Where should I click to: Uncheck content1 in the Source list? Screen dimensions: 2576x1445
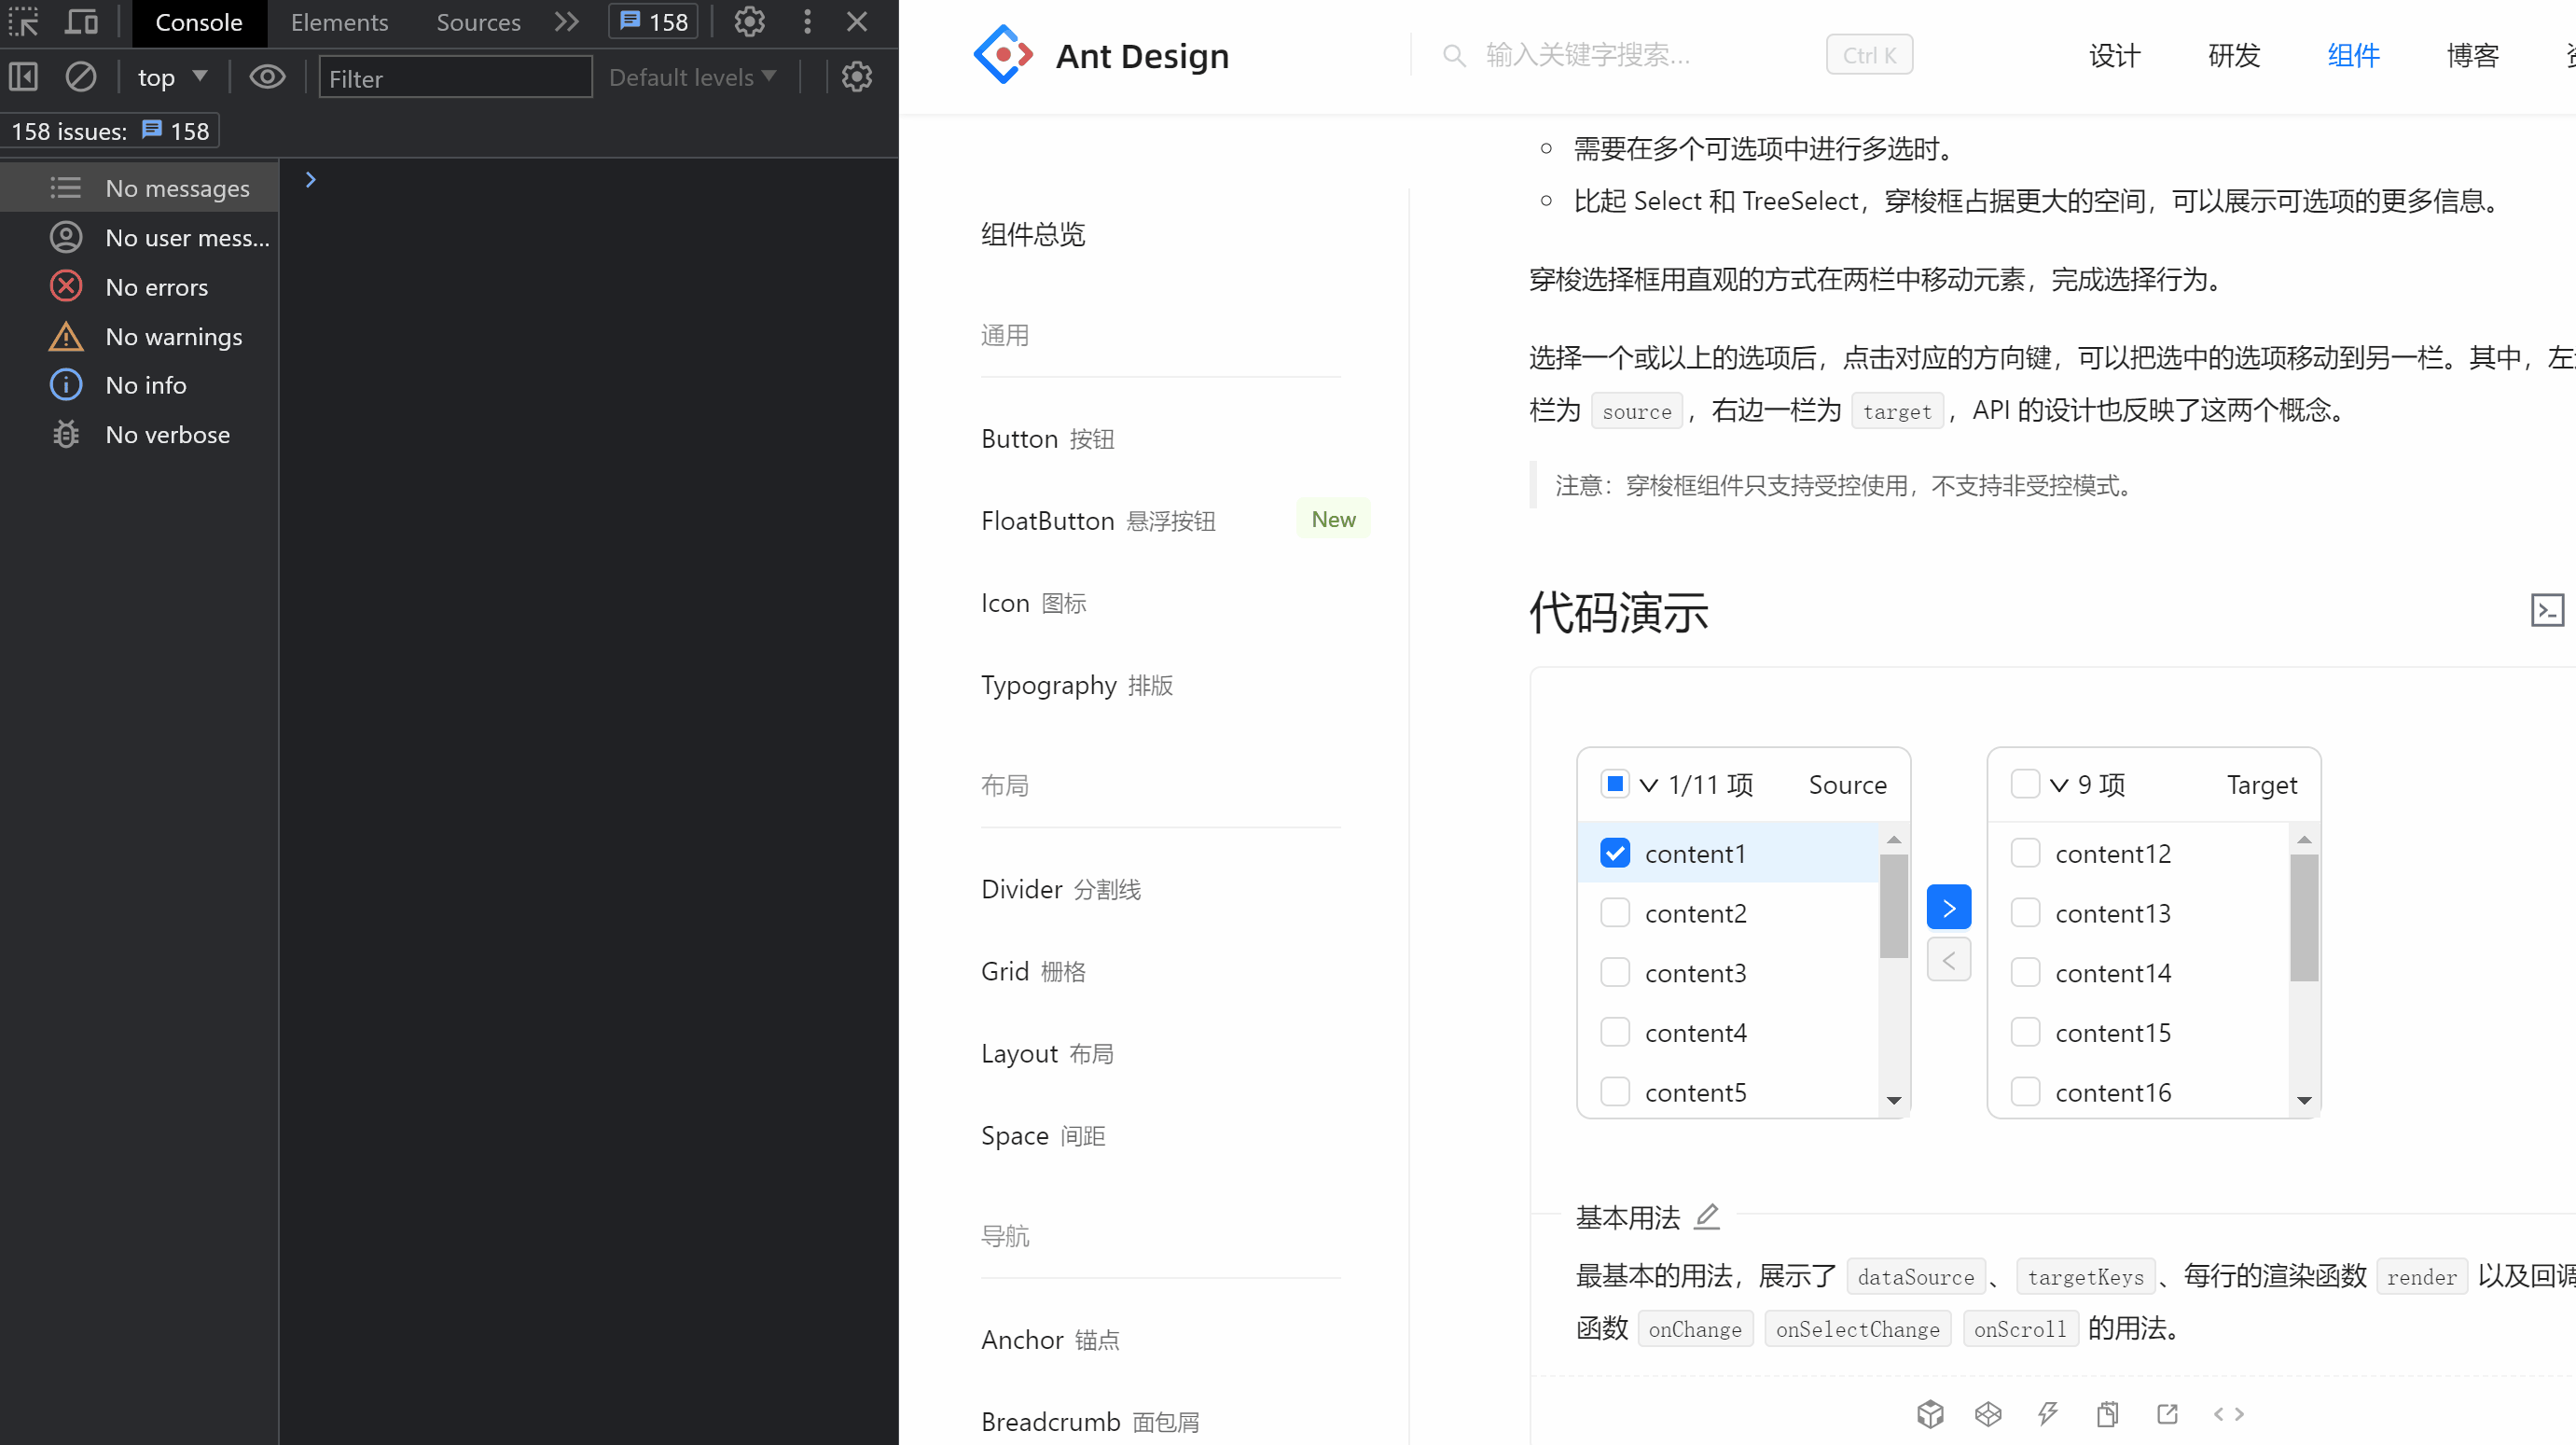click(1614, 852)
